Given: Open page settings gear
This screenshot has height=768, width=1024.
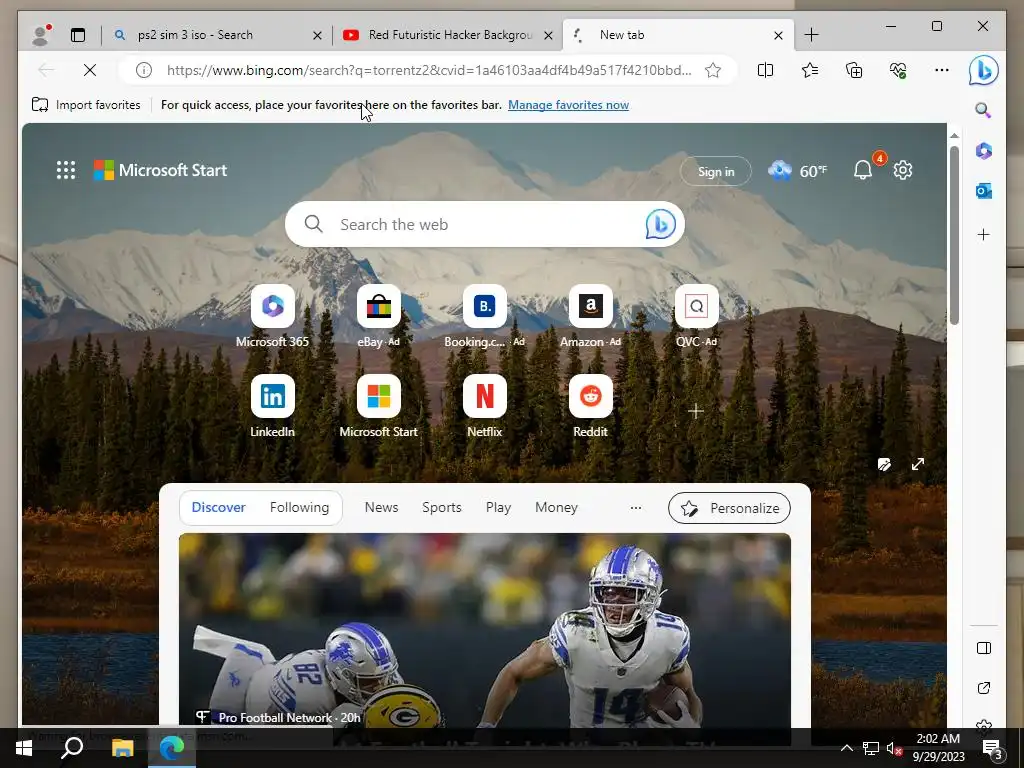Looking at the screenshot, I should 903,170.
